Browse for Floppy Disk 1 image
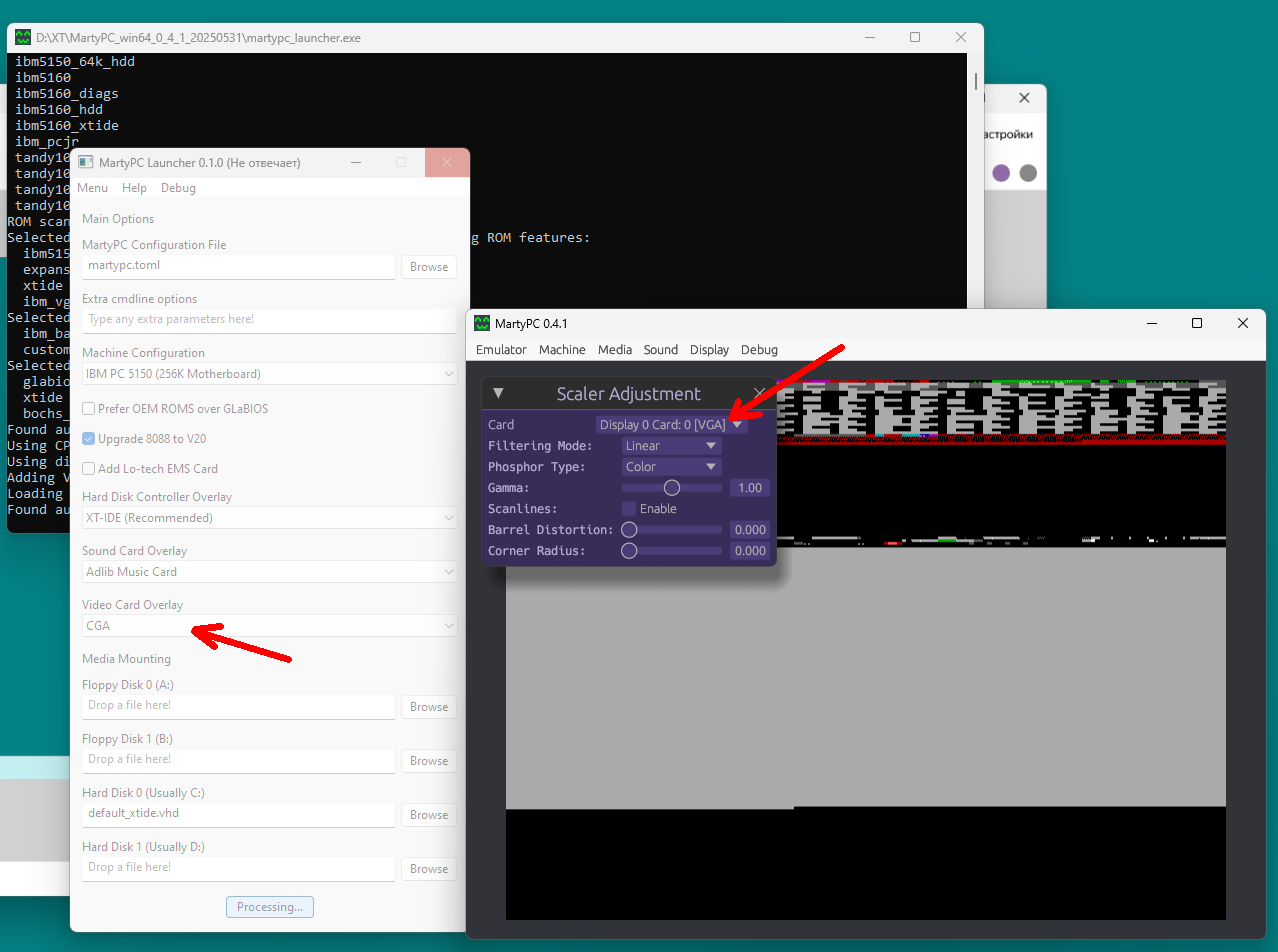 click(429, 761)
